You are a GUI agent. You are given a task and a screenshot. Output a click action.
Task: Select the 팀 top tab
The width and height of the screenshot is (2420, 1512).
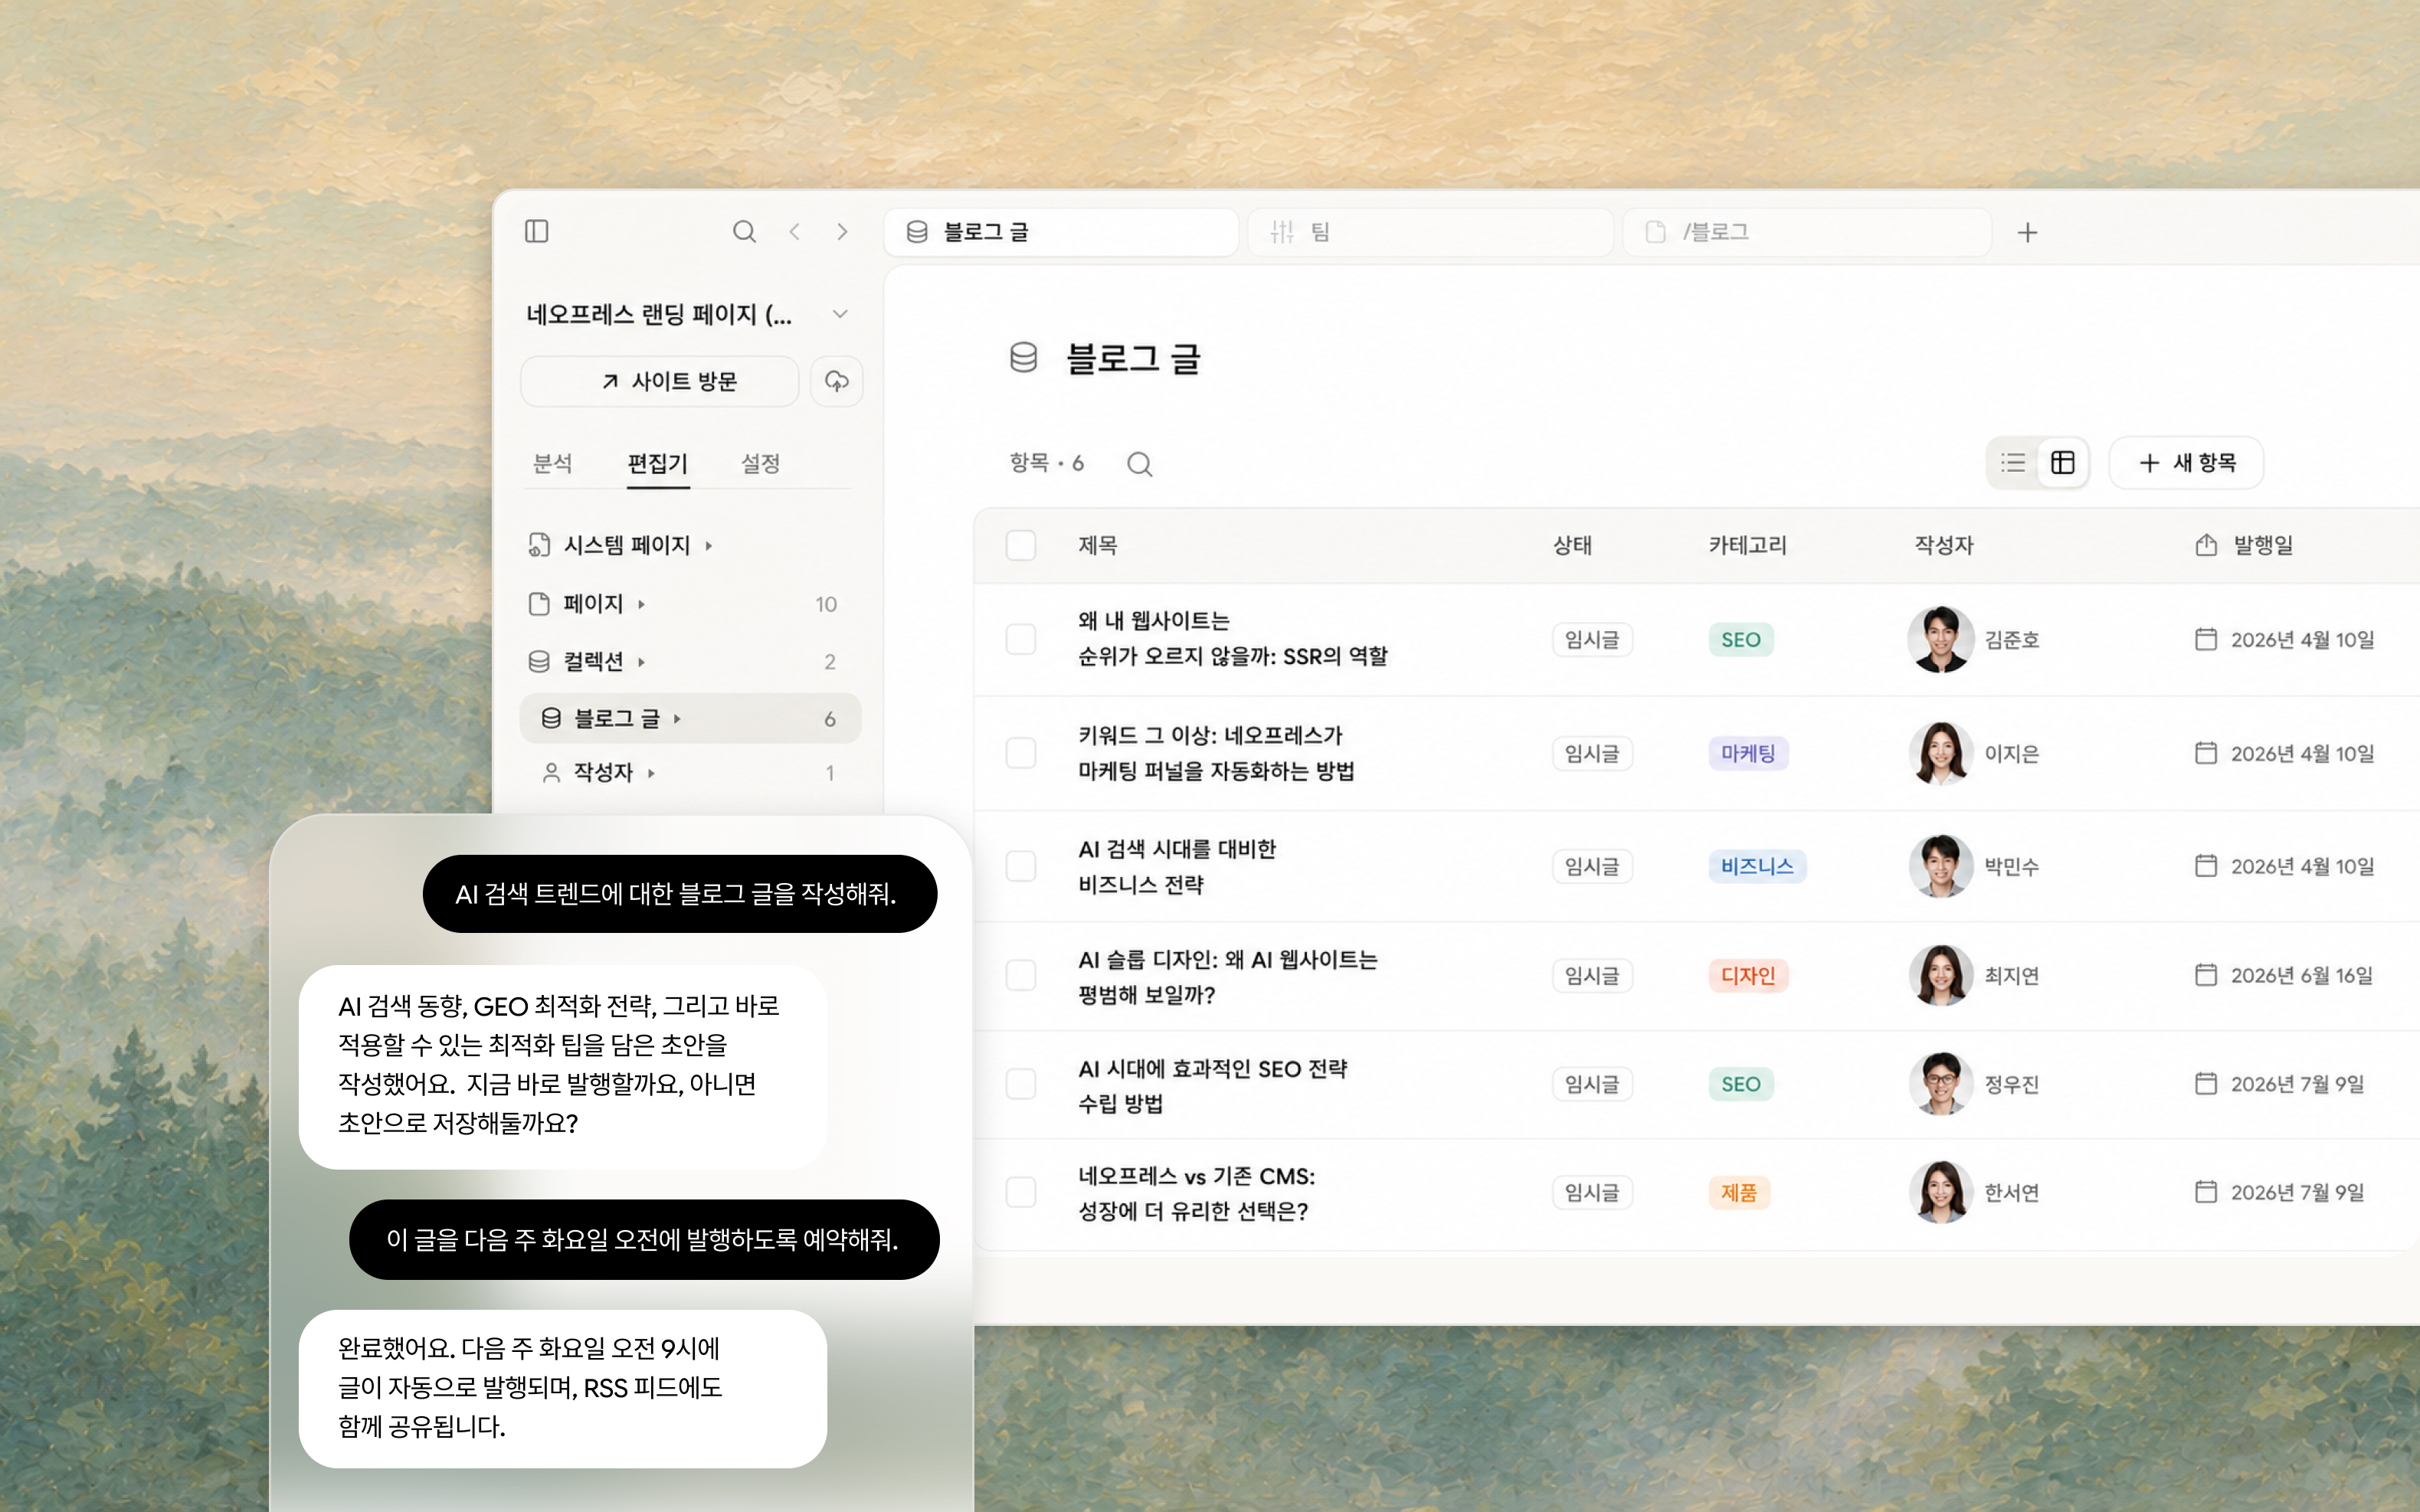tap(1430, 232)
